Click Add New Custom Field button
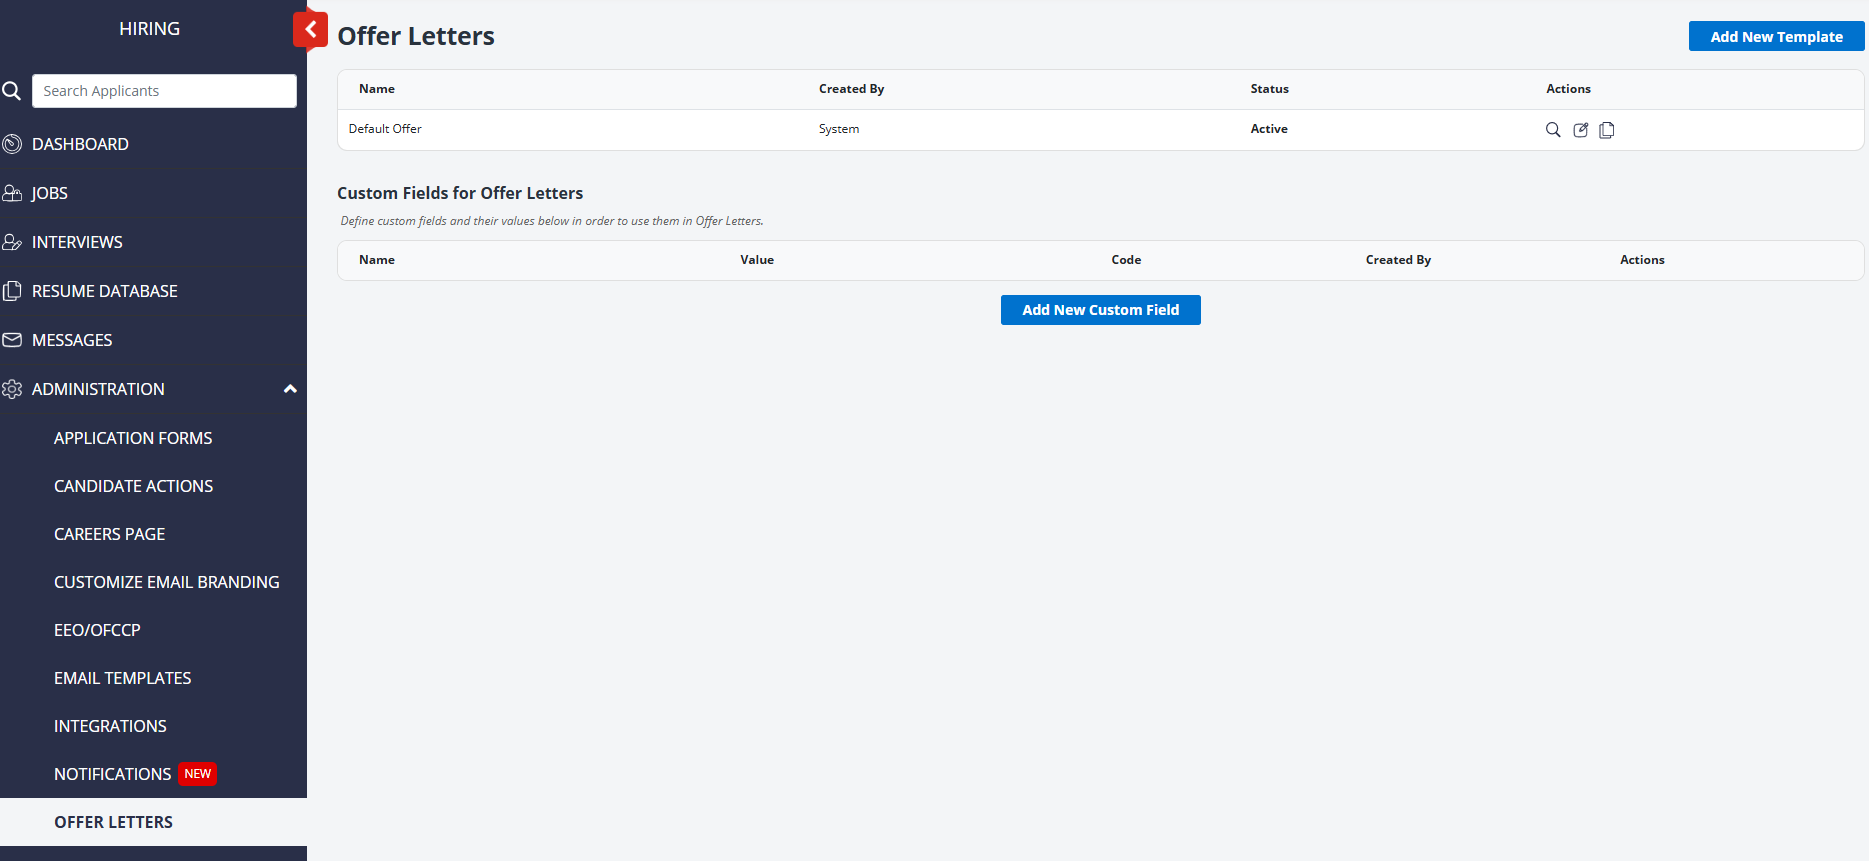 coord(1100,310)
